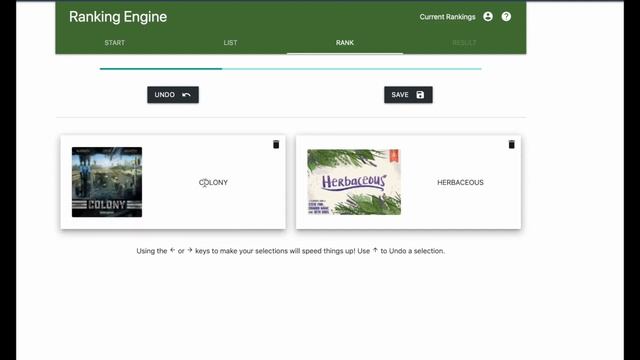This screenshot has width=640, height=360.
Task: Pick the HERBACEOUS name label
Action: [460, 182]
